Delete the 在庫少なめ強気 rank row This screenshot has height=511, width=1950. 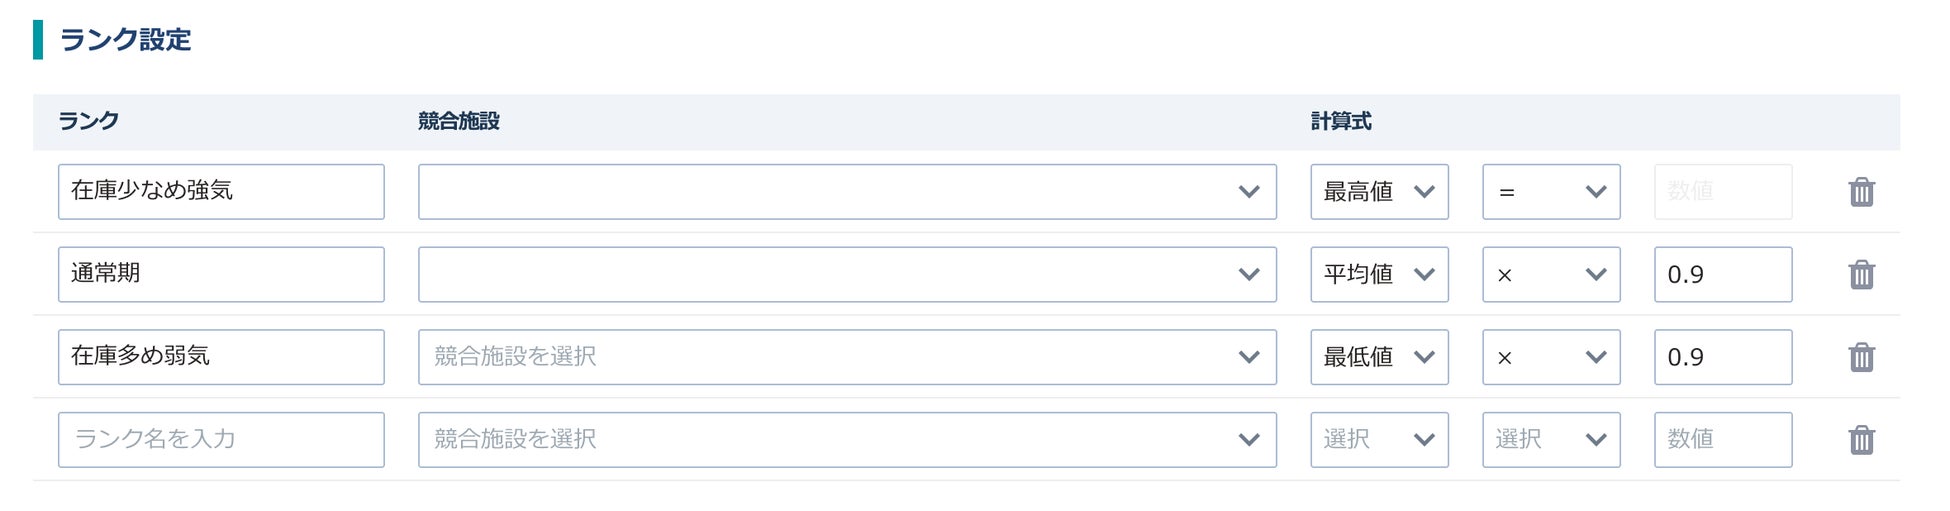(x=1860, y=192)
